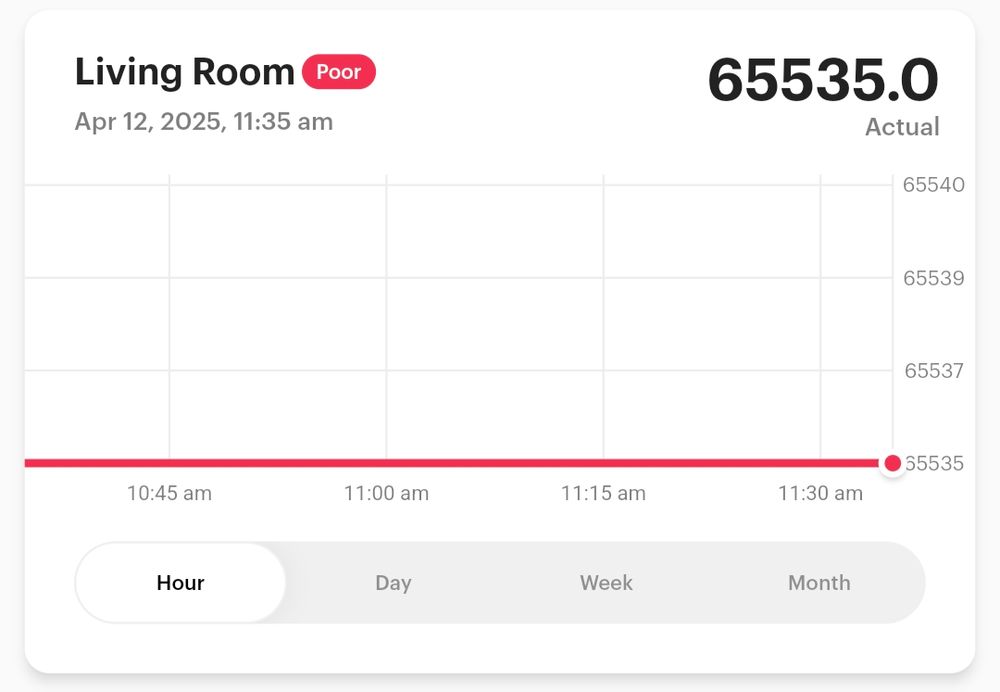Click the 11:15 am time label
The width and height of the screenshot is (1000, 692).
pos(603,493)
